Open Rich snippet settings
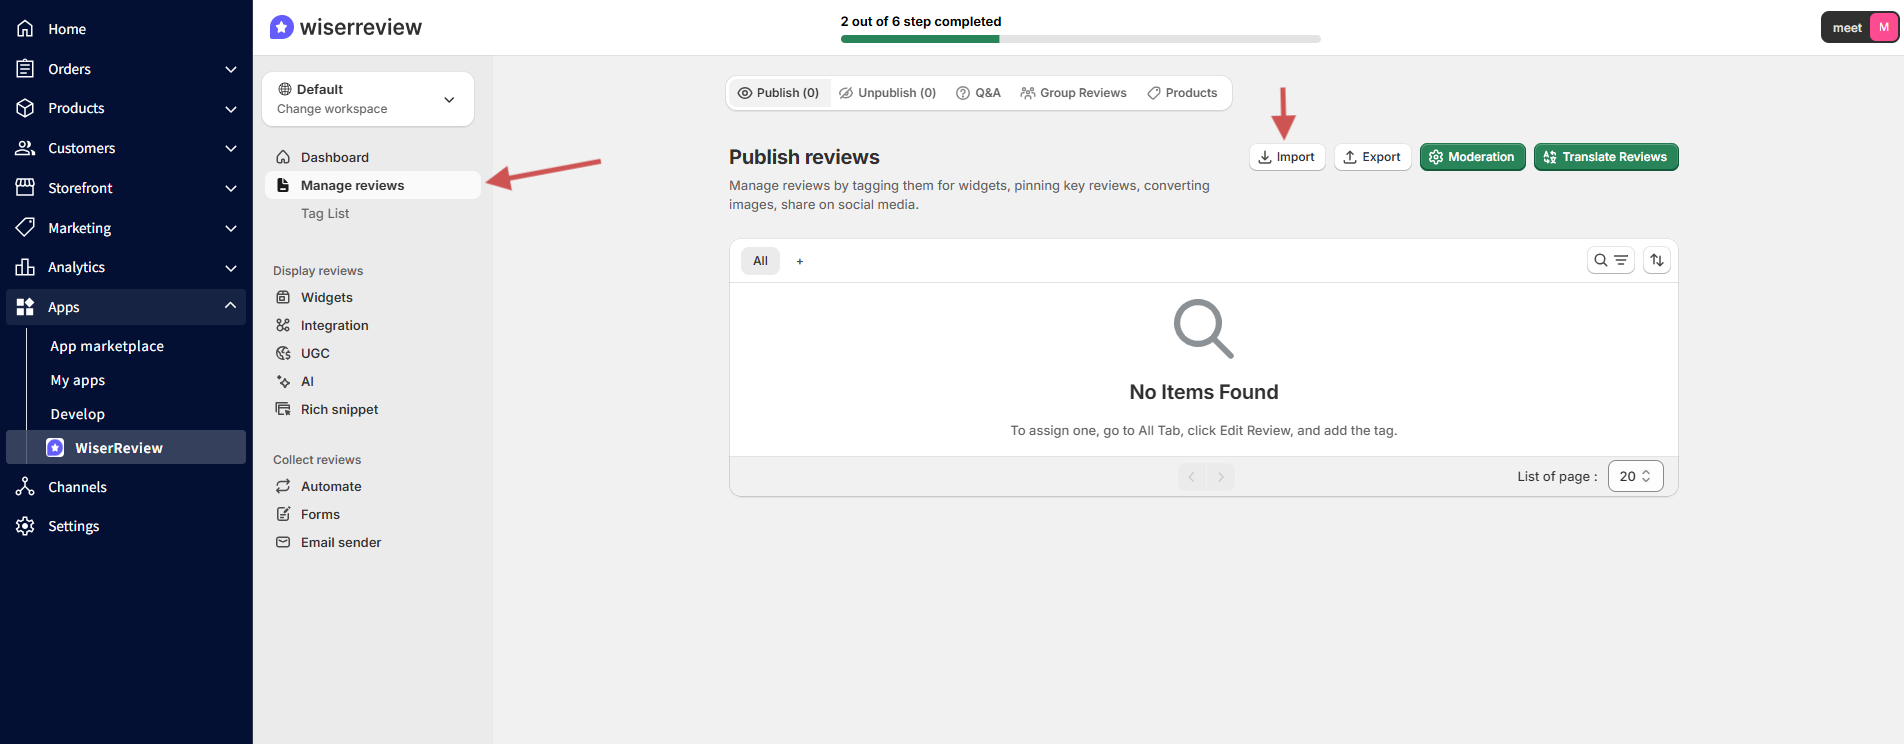The height and width of the screenshot is (744, 1904). coord(339,409)
